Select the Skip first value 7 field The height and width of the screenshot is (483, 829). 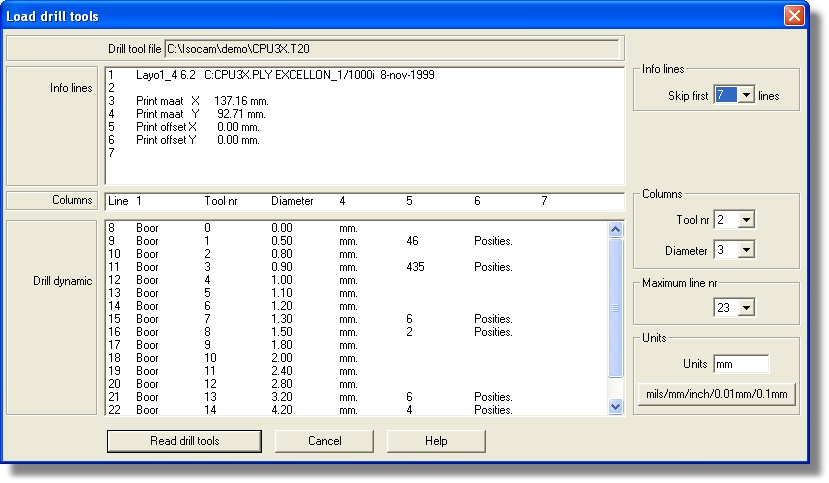coord(725,95)
